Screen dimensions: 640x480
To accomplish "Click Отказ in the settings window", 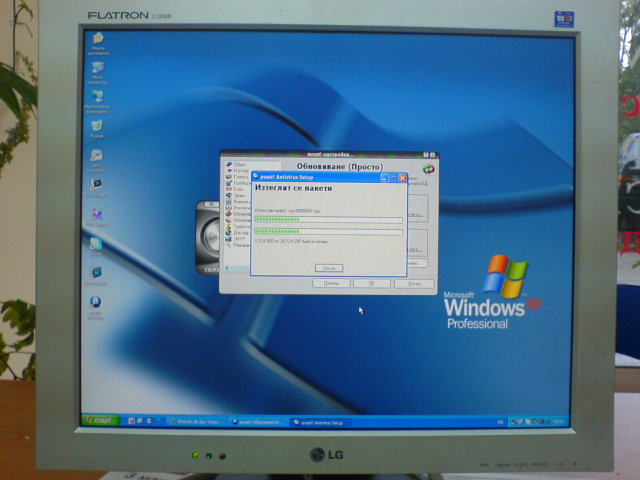I will pyautogui.click(x=410, y=283).
